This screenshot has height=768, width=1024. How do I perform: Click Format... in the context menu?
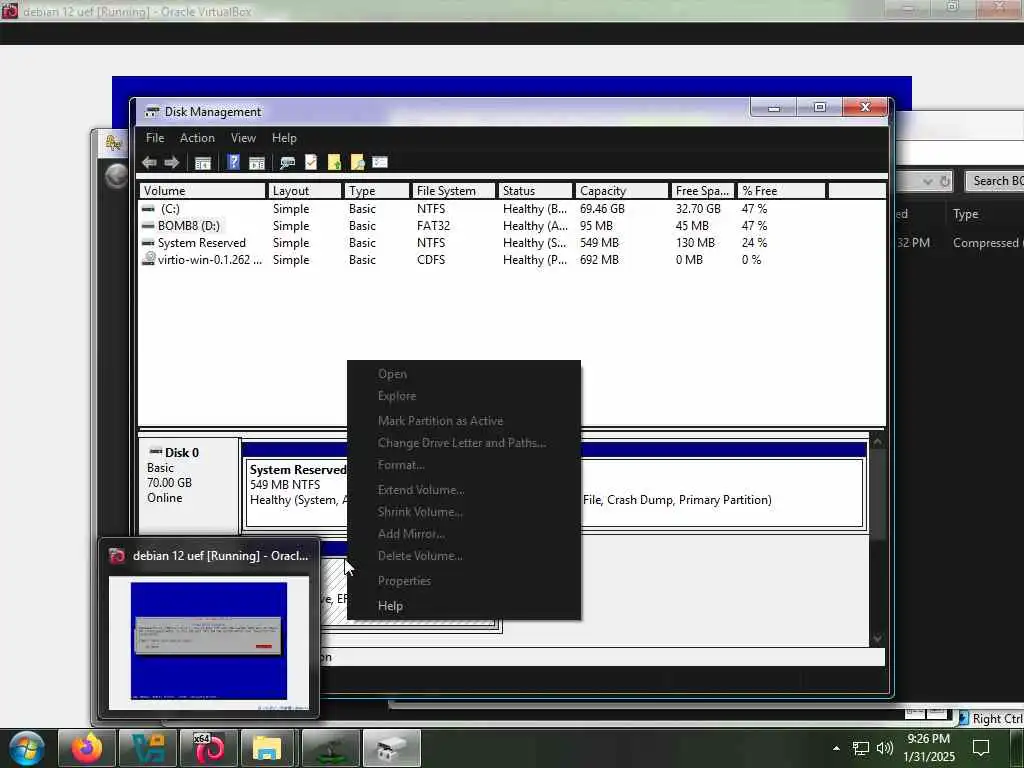coord(401,465)
